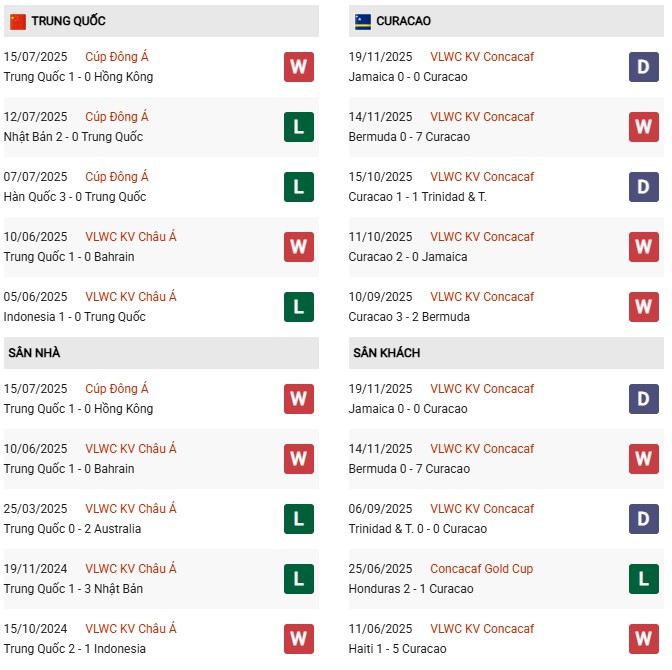Select the SÂN KHÁCH section header
Screen dimensions: 672x670
click(386, 353)
